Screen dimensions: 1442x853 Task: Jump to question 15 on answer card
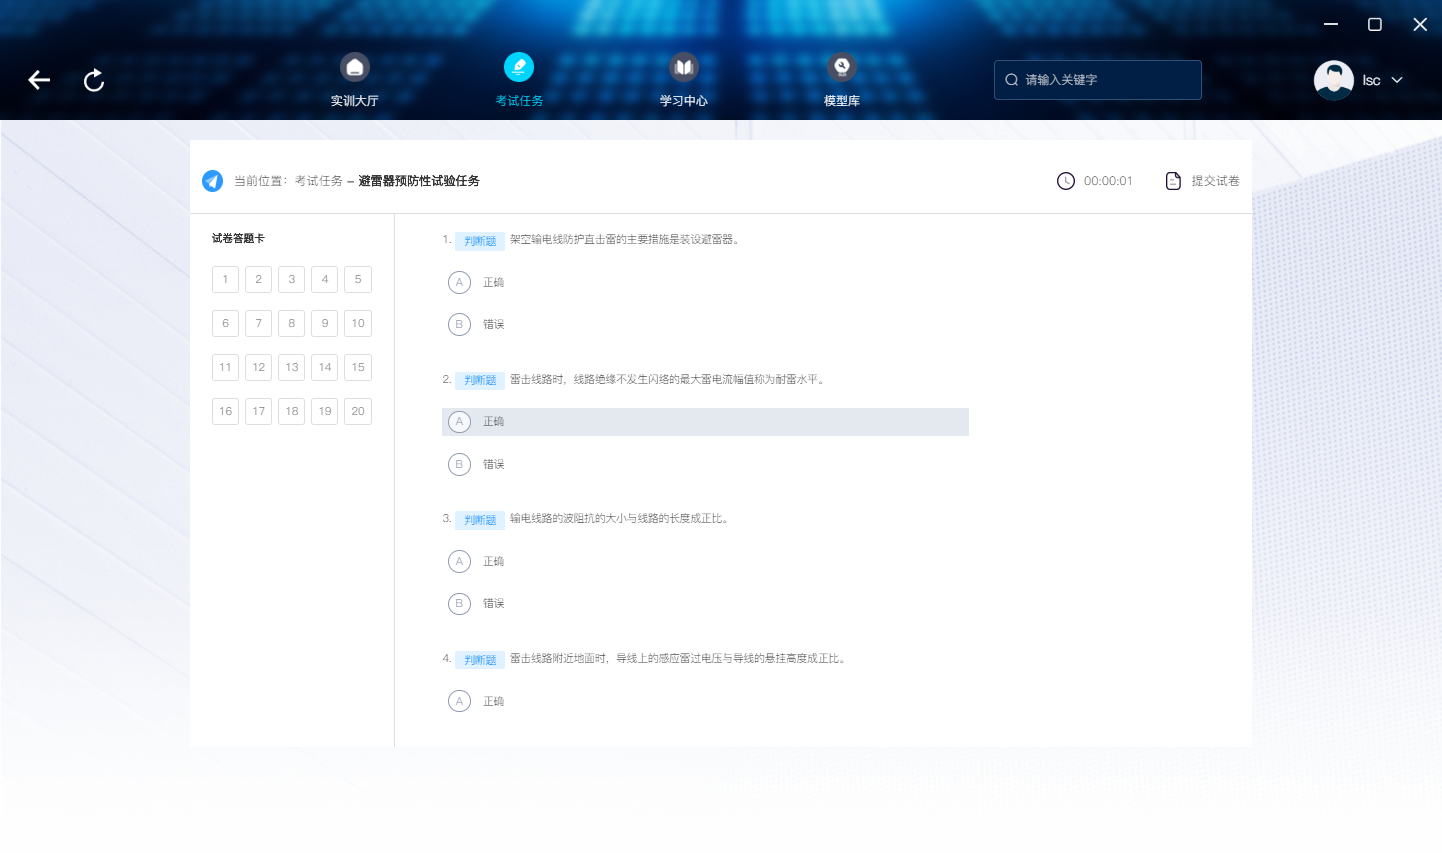[358, 367]
